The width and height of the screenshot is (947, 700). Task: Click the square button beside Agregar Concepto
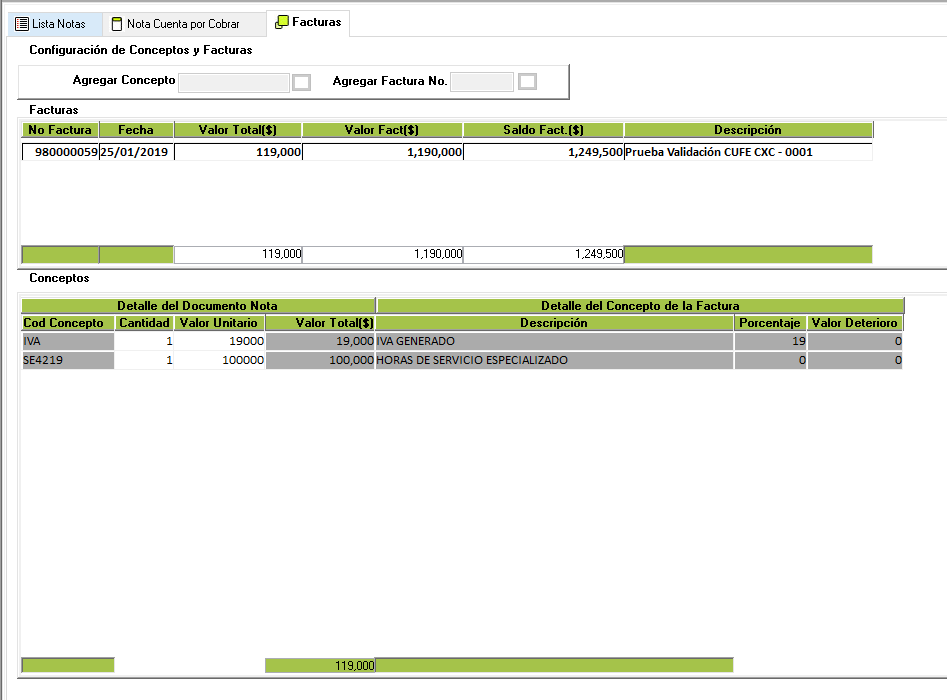click(x=301, y=82)
